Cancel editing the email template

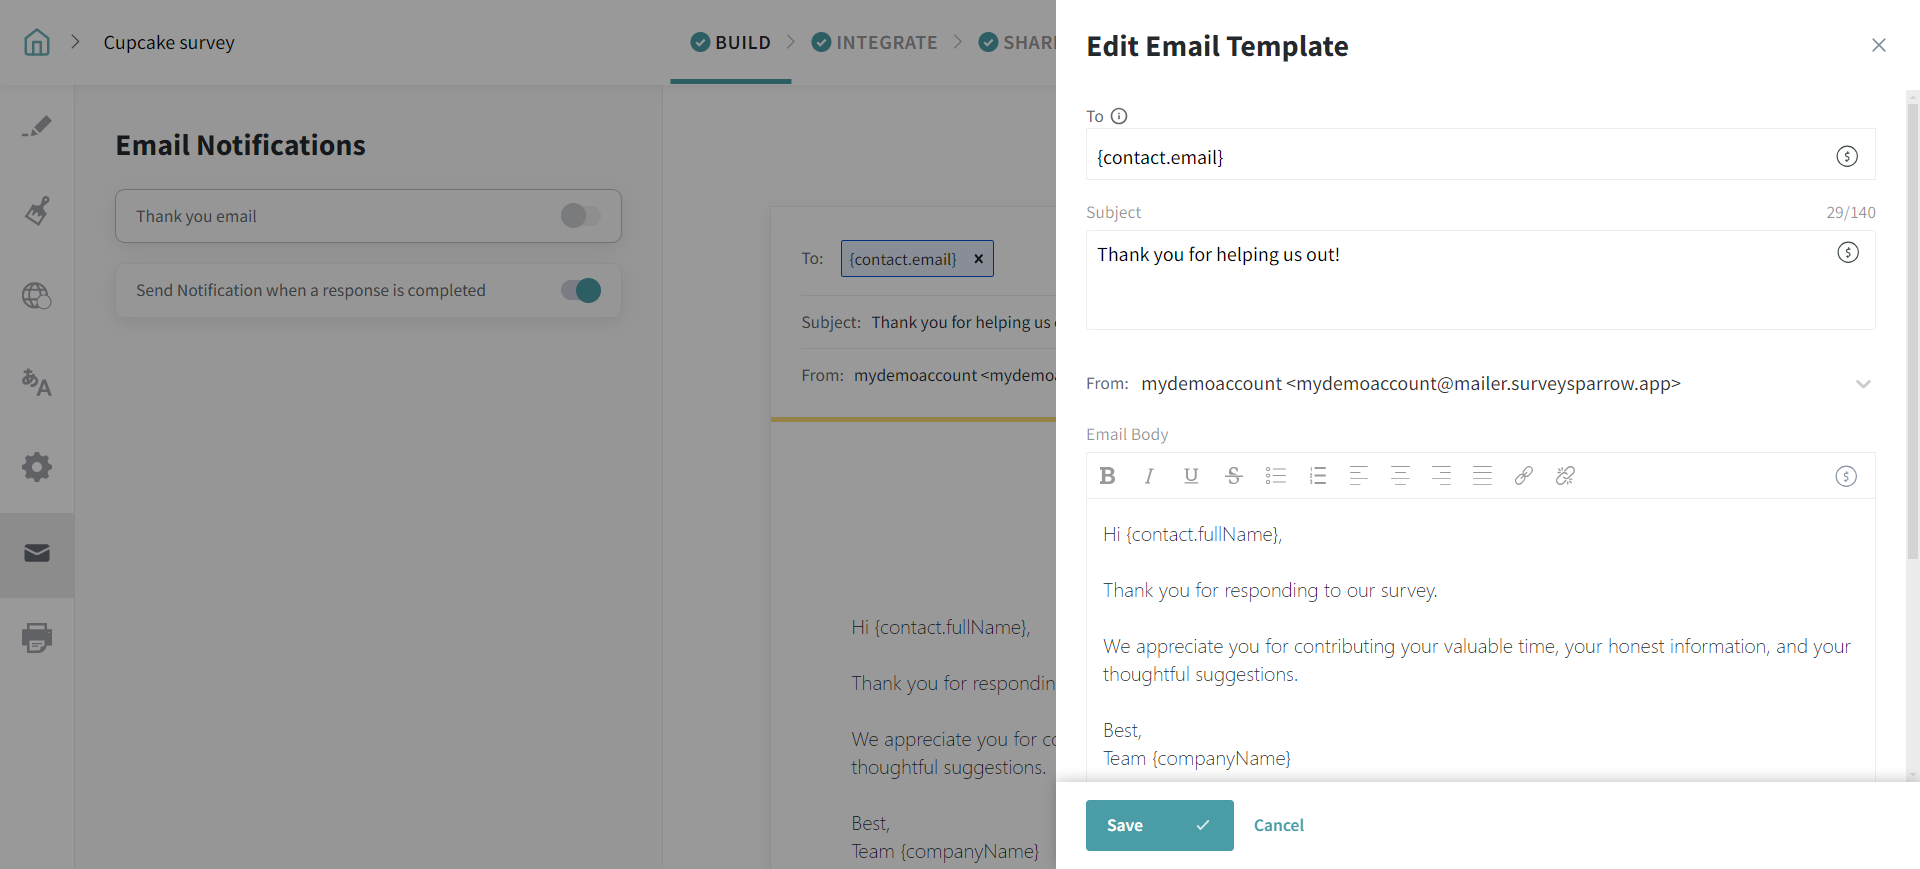1278,825
